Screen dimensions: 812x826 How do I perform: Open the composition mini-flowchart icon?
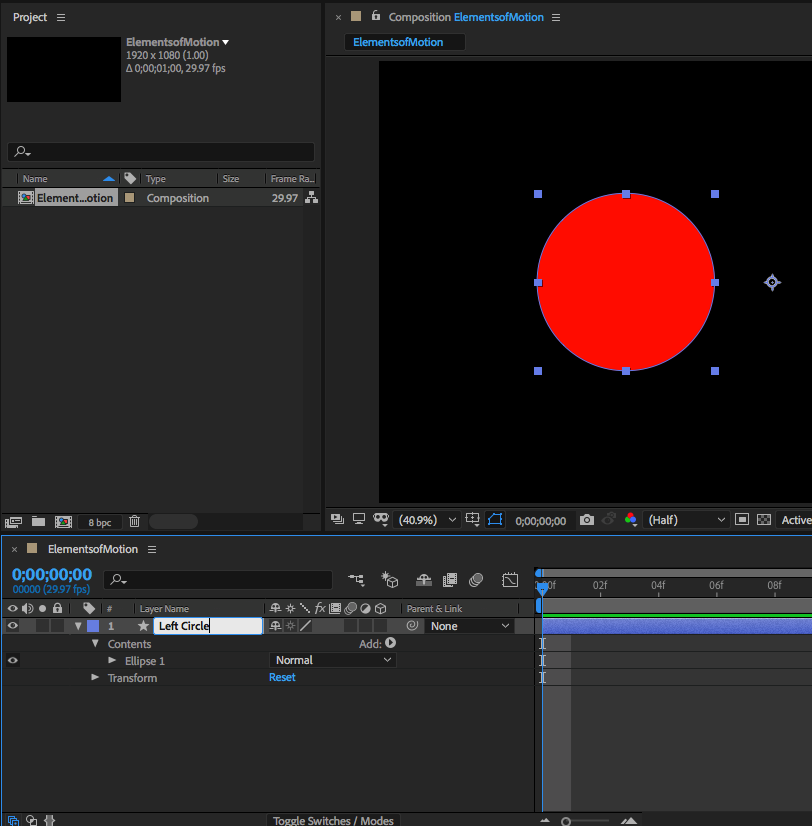[x=356, y=580]
